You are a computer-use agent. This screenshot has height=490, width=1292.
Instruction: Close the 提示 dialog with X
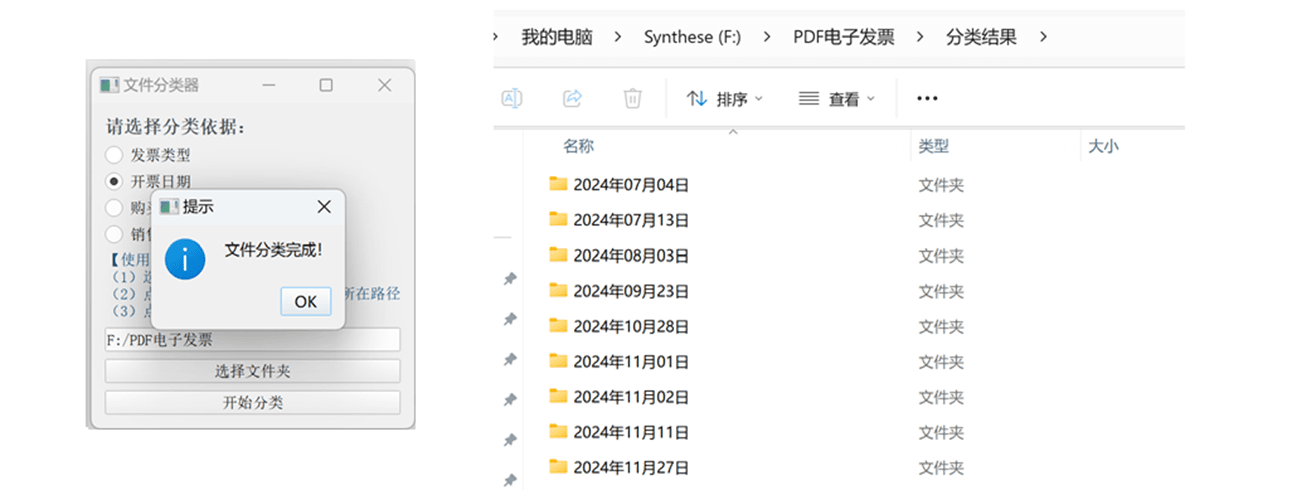pos(323,207)
